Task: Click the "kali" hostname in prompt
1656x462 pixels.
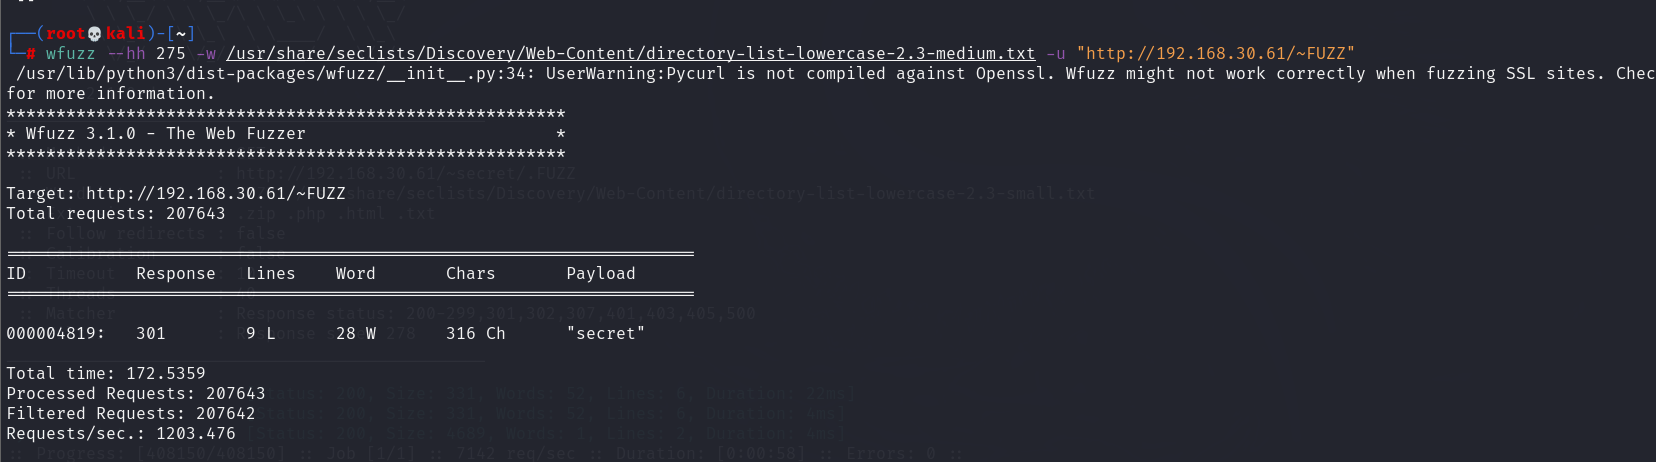Action: pyautogui.click(x=125, y=34)
